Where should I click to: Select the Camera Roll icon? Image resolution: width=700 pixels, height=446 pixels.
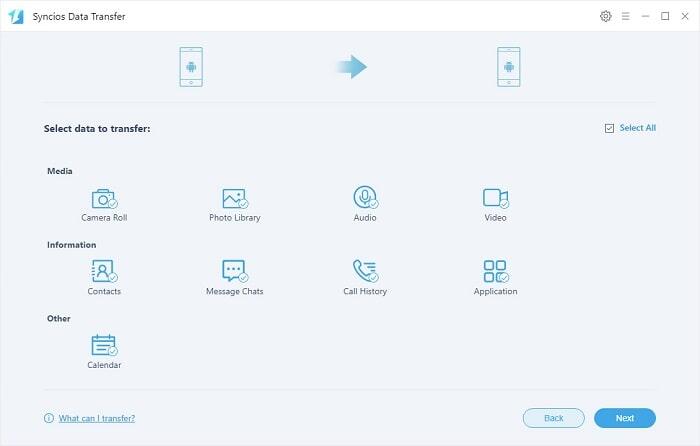[x=104, y=198]
